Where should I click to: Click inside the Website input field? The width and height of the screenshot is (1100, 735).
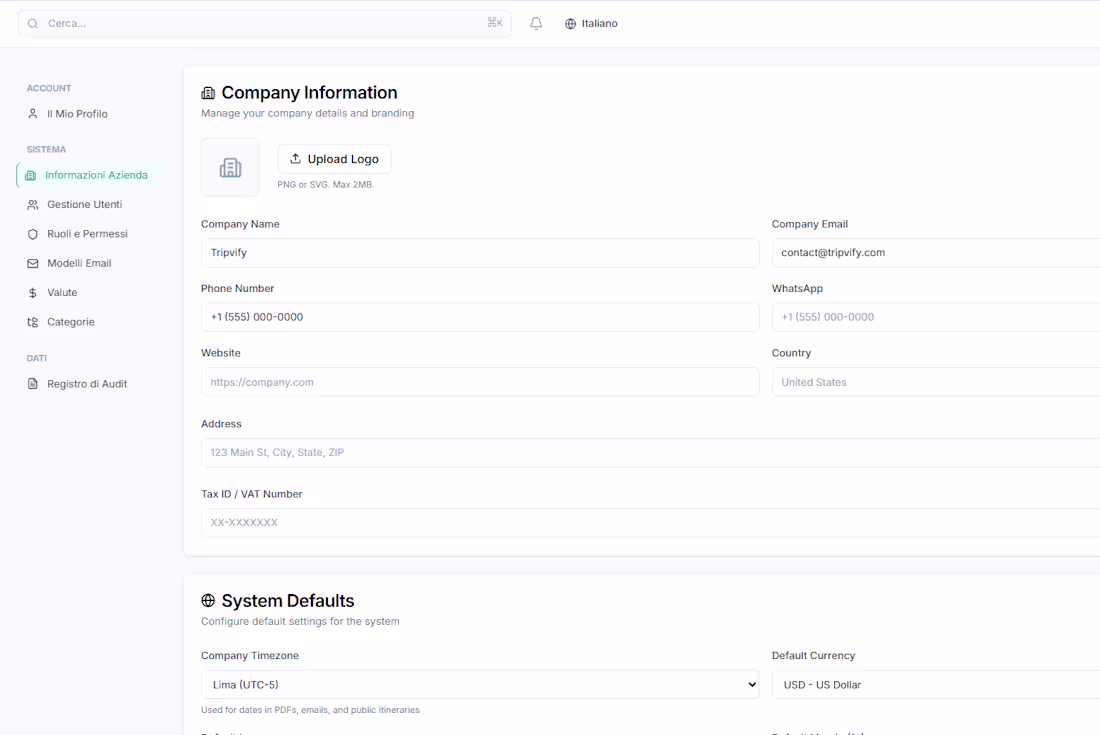[480, 382]
